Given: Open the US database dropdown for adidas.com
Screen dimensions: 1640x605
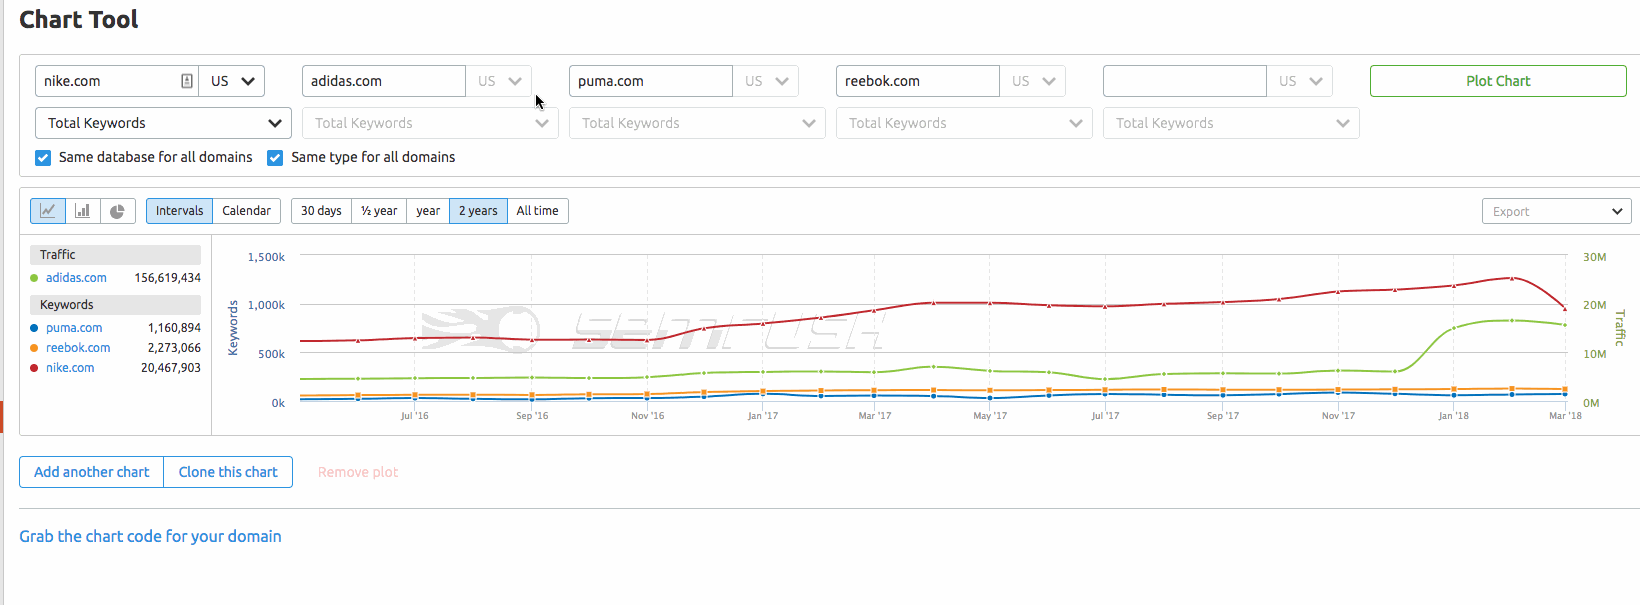Looking at the screenshot, I should click(499, 81).
